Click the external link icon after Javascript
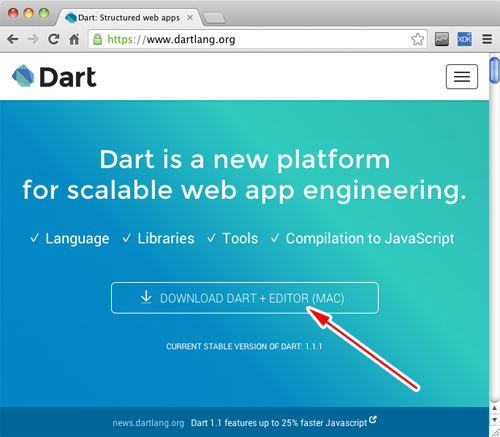 click(x=372, y=420)
